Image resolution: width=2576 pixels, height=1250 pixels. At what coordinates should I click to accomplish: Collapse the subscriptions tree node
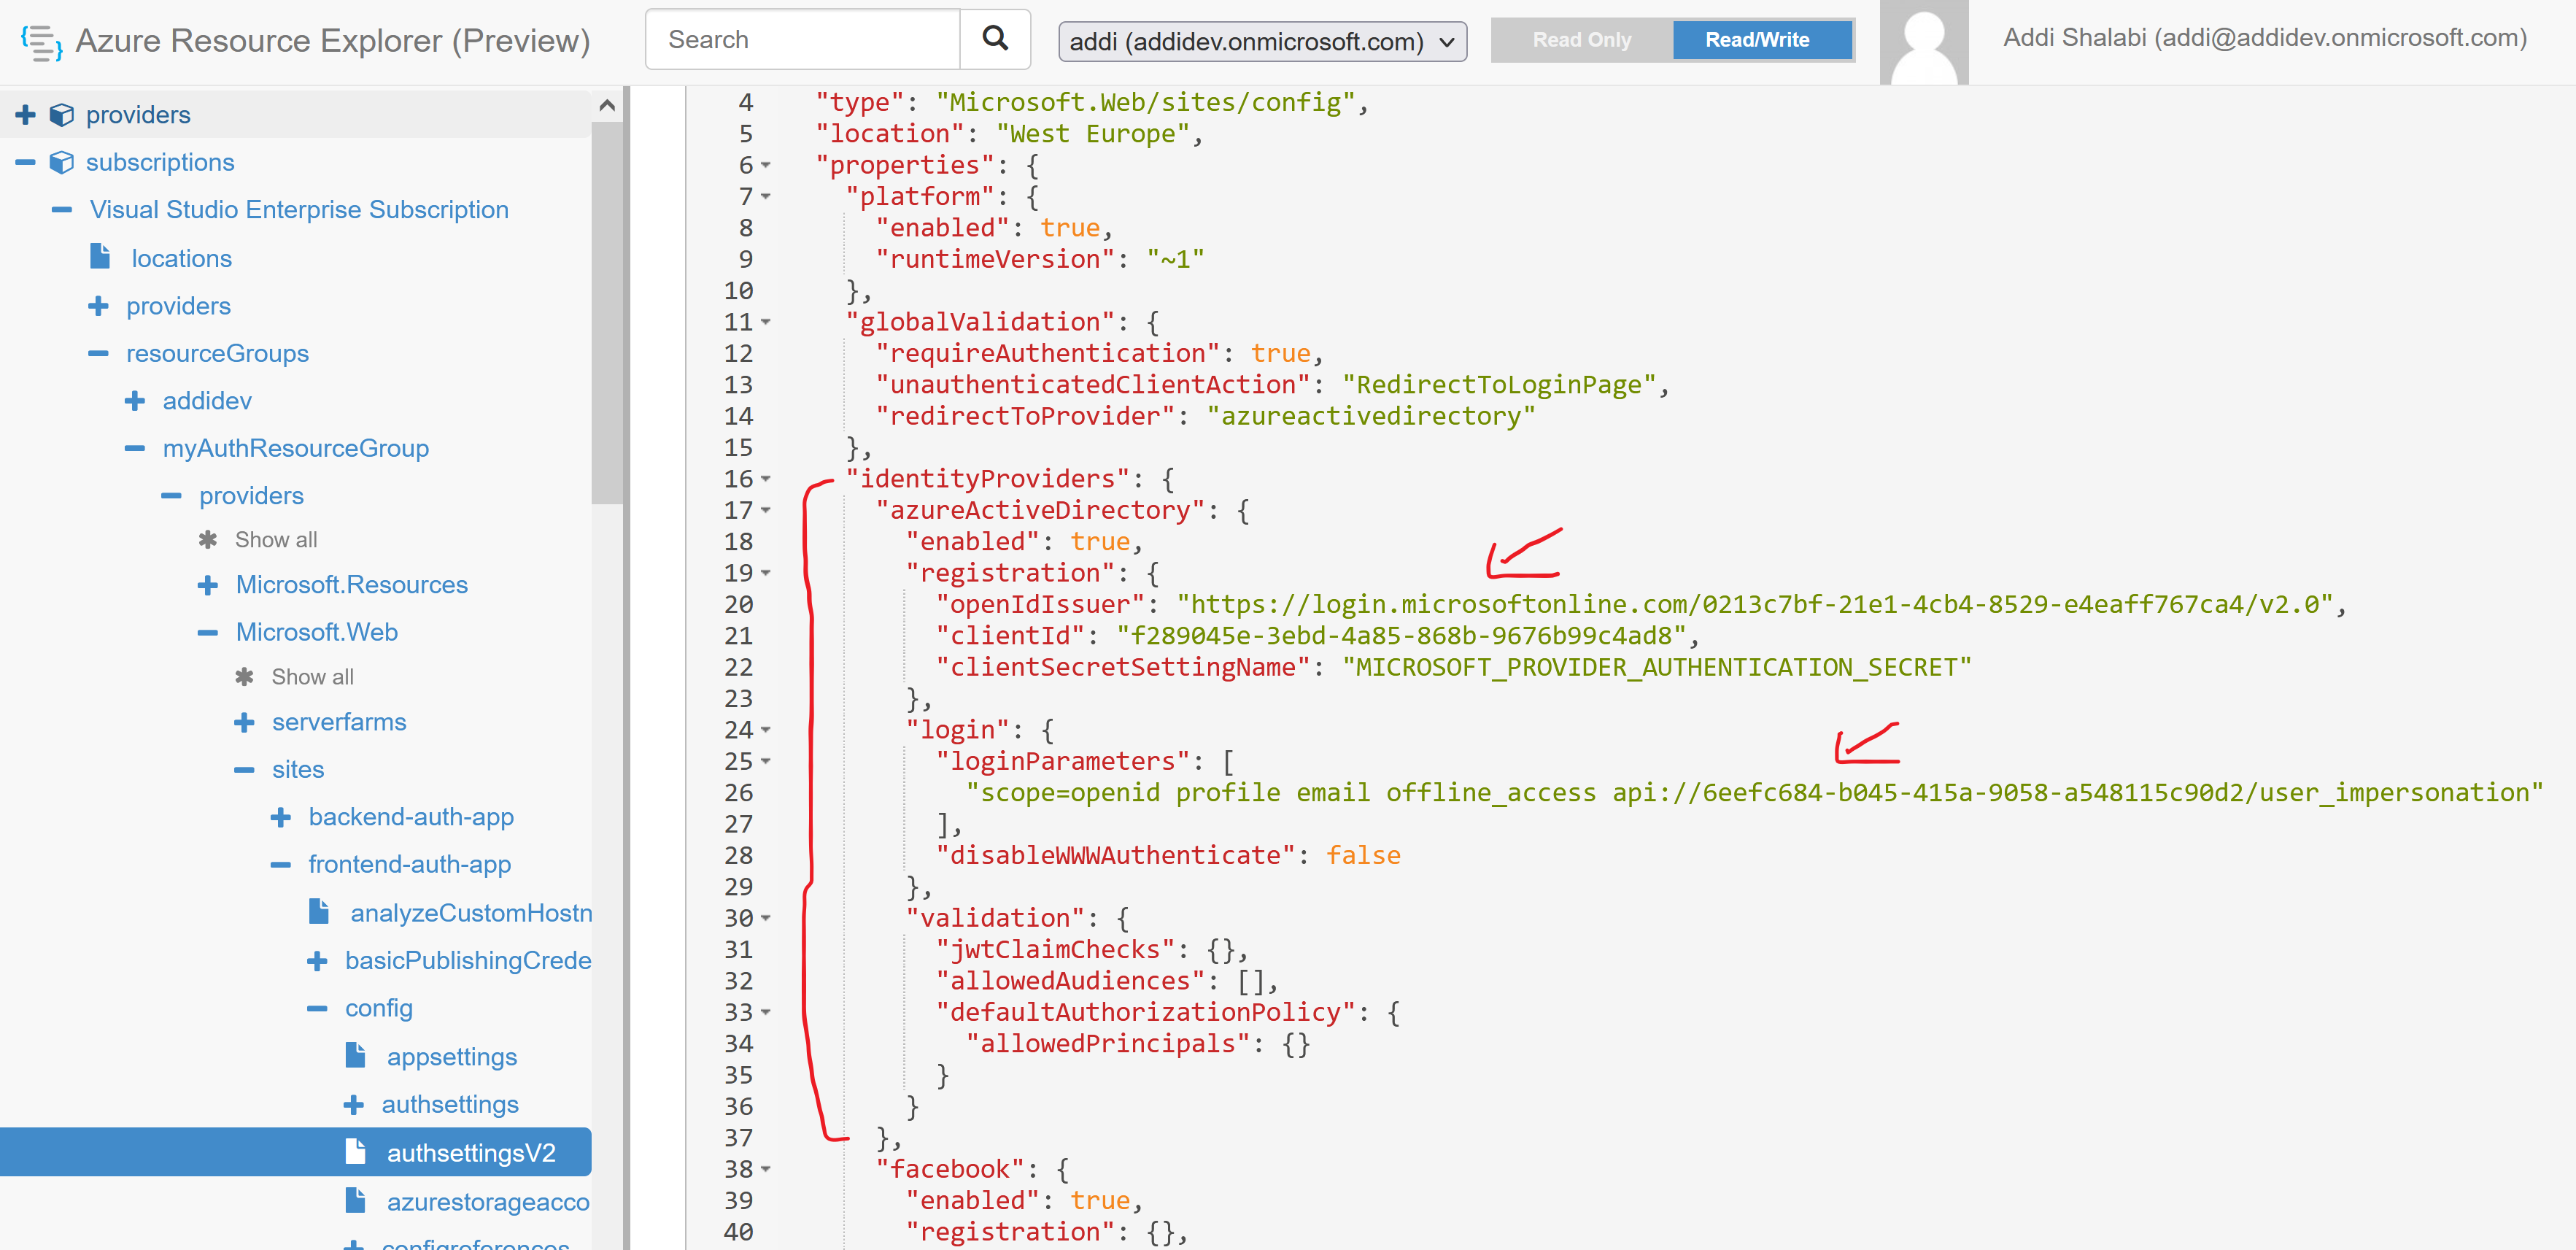coord(24,162)
